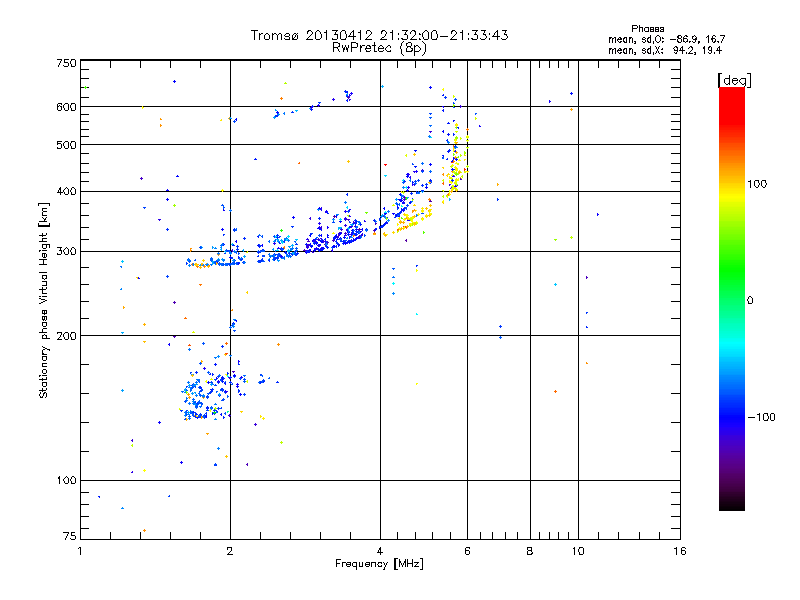Click the "100" label beside the color scale

tap(757, 184)
